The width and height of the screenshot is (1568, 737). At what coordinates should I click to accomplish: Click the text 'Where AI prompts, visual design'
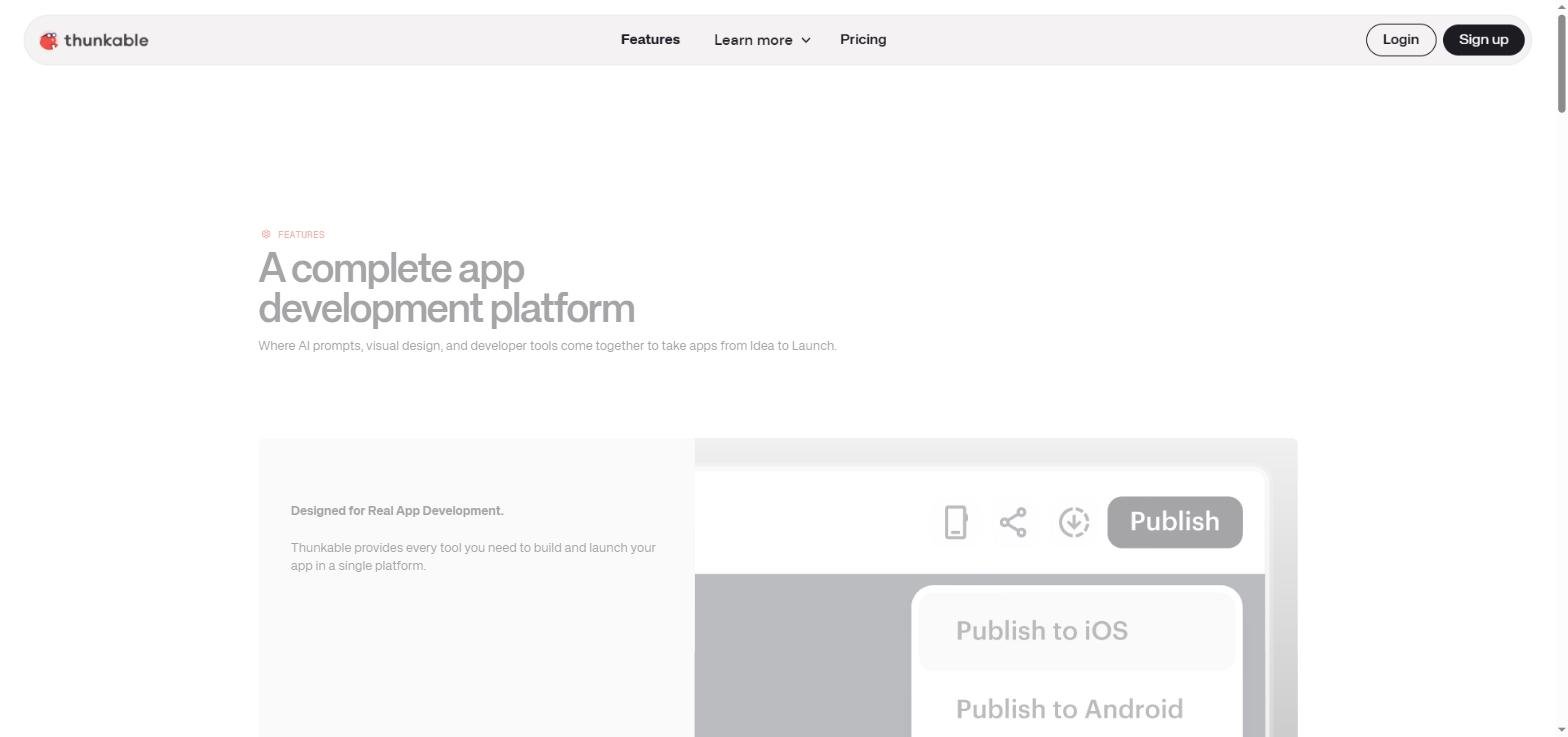(349, 346)
